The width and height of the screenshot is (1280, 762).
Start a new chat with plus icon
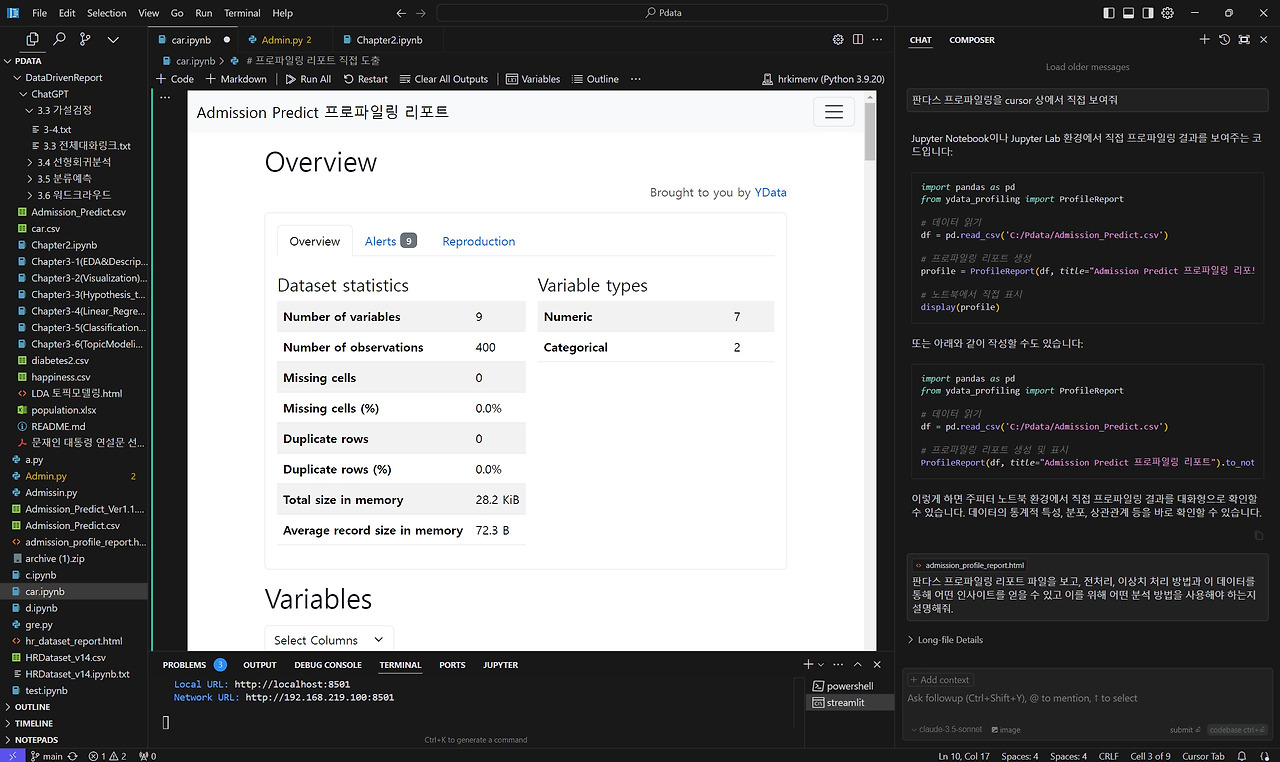1204,40
